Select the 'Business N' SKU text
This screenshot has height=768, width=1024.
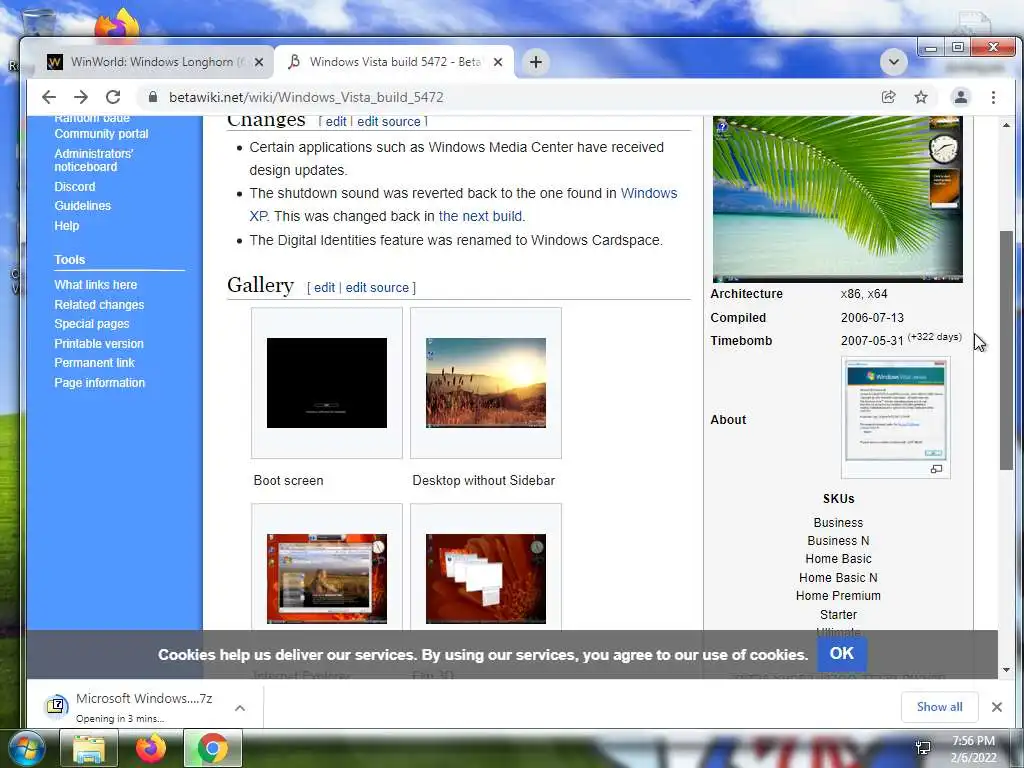point(838,541)
